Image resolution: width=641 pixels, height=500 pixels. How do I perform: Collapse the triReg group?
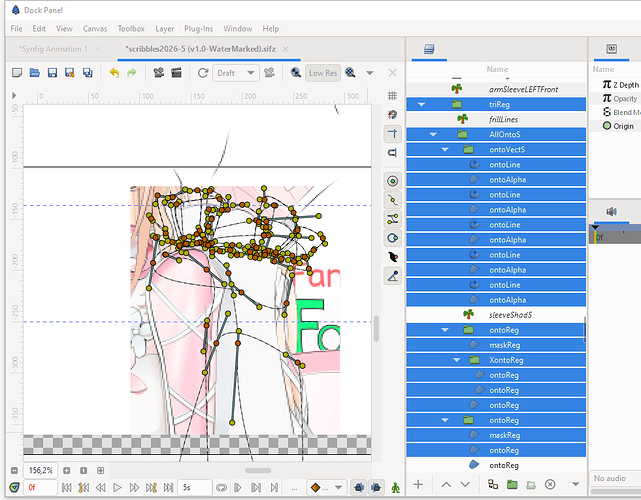[x=421, y=104]
